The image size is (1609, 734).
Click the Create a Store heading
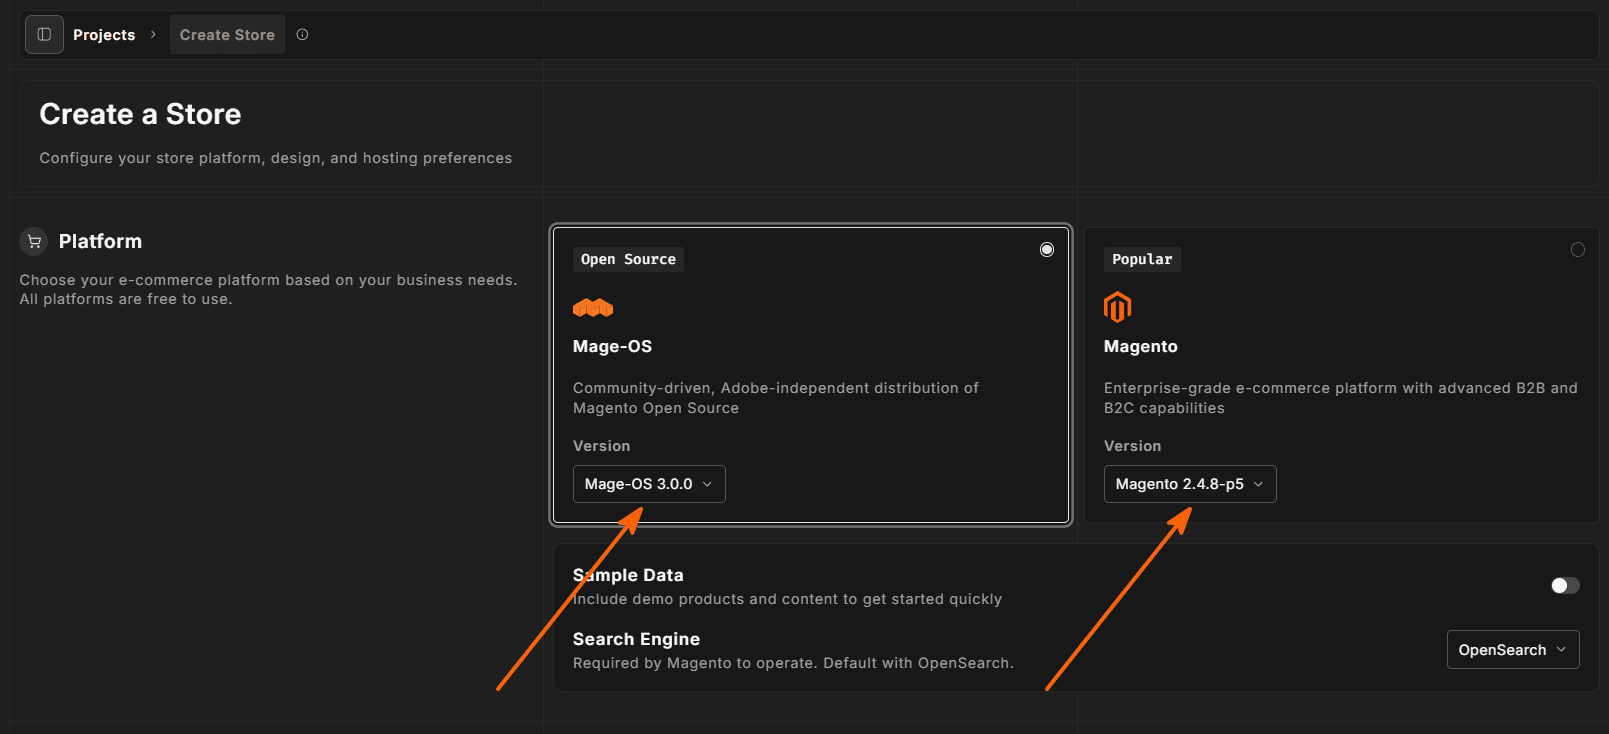click(140, 114)
